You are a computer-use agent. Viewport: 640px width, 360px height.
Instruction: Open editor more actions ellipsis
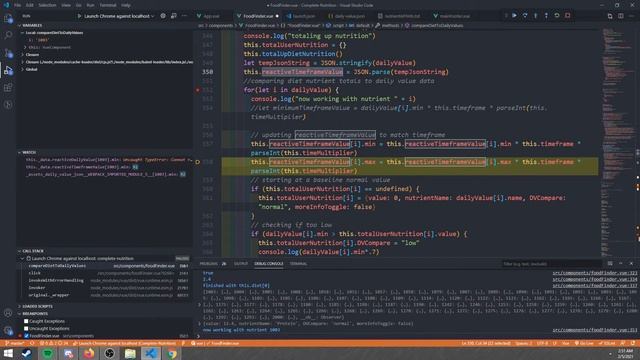tap(631, 16)
